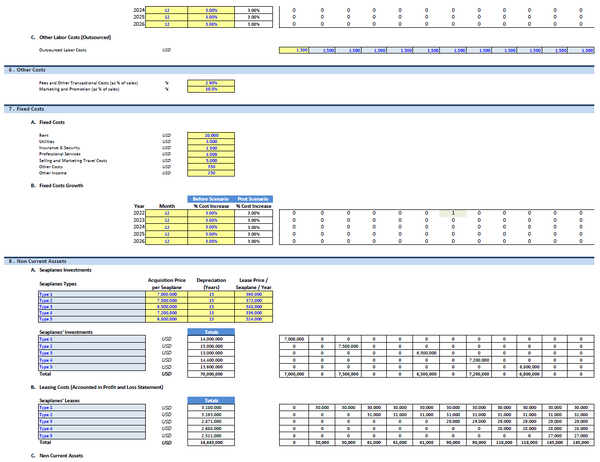Select the Rent input cell
The width and height of the screenshot is (600, 462).
coord(211,135)
